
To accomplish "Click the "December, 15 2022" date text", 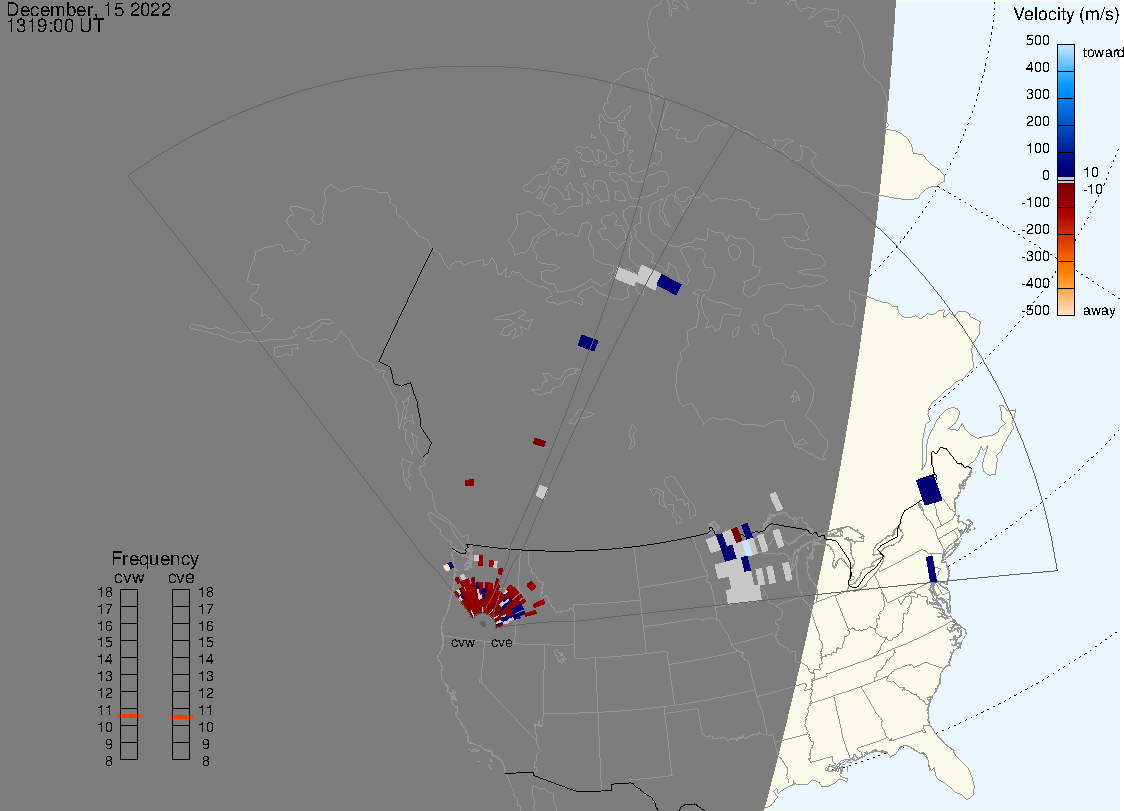I will click(89, 9).
